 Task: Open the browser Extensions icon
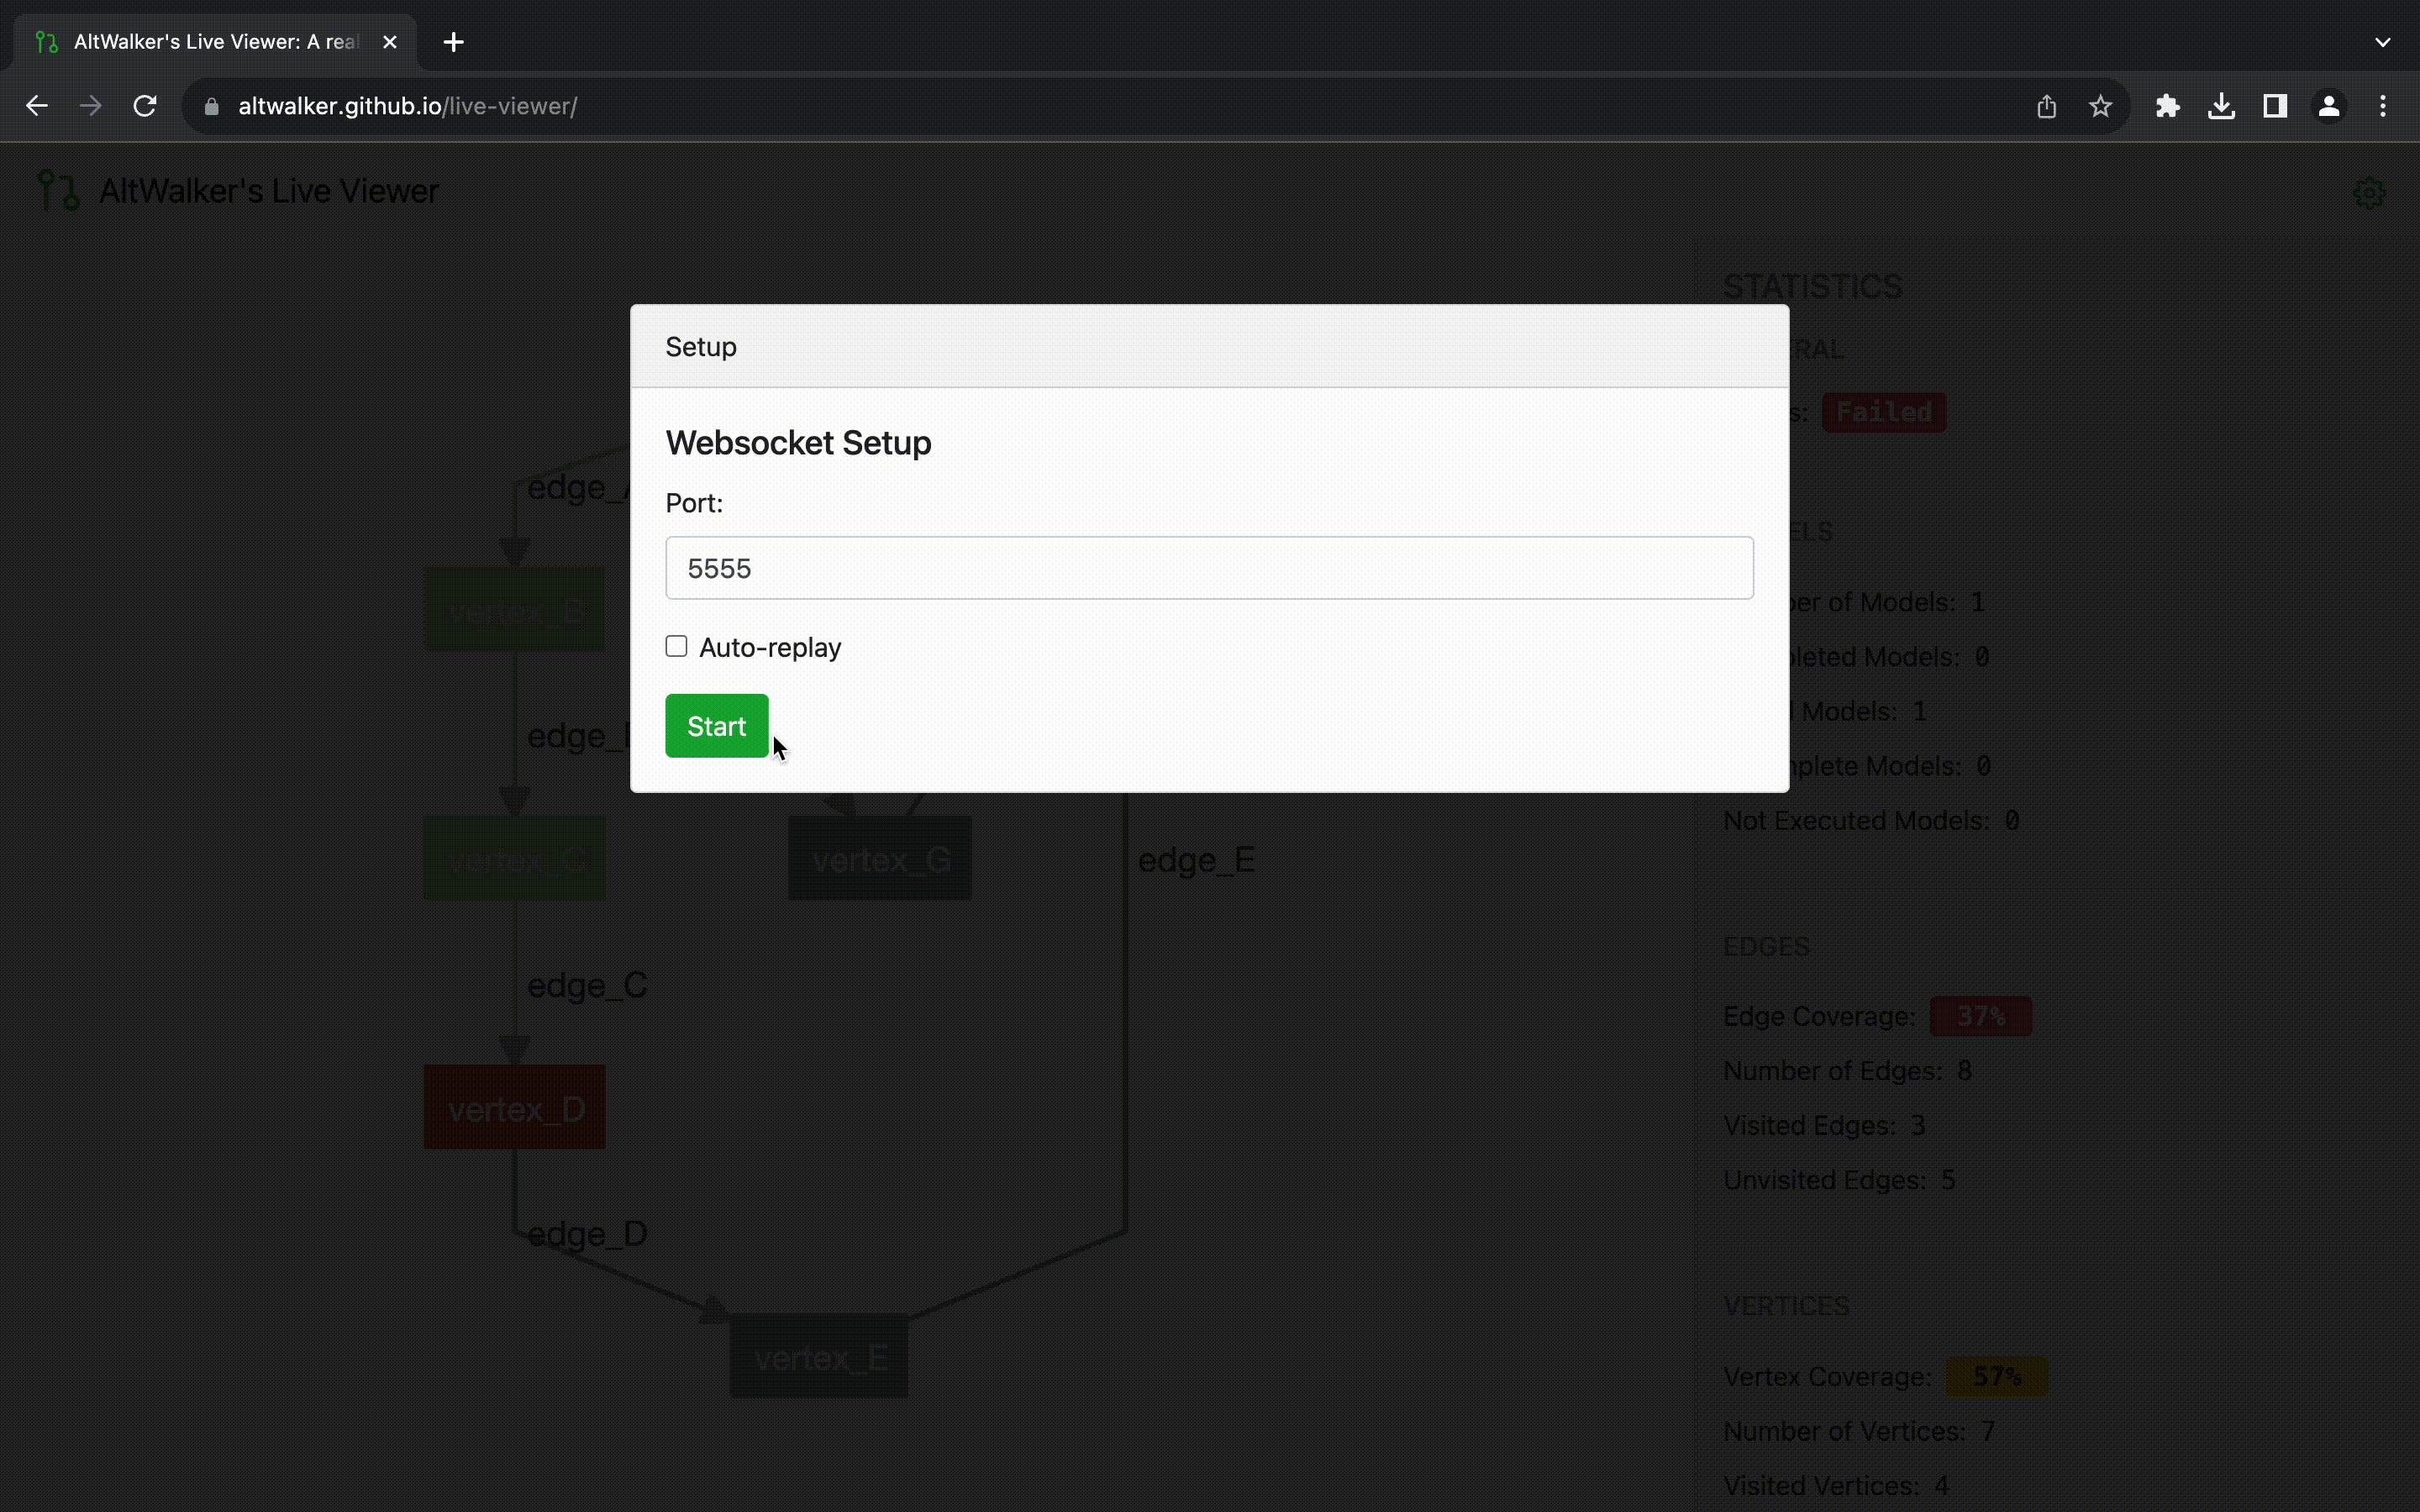(2167, 105)
